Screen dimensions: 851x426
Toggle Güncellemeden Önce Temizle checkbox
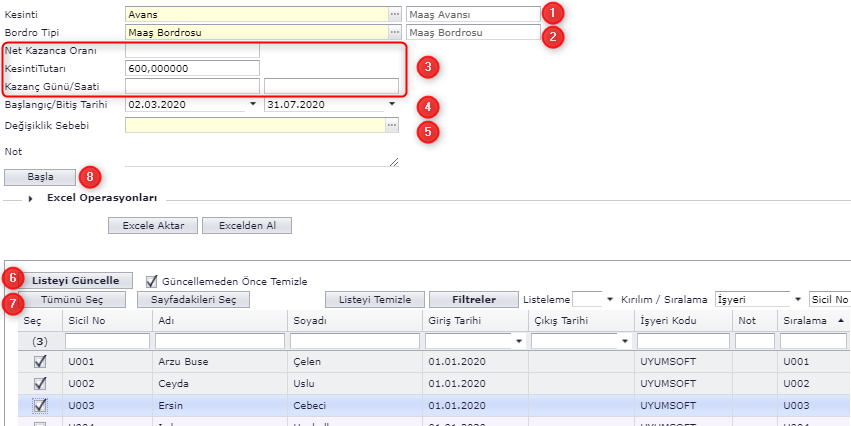(x=153, y=281)
